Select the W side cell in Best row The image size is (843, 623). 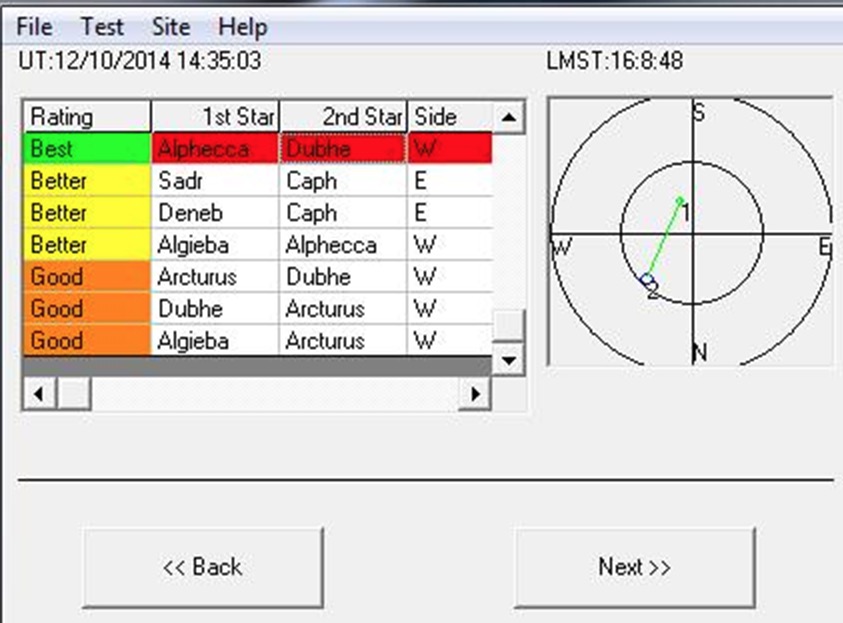pyautogui.click(x=450, y=148)
